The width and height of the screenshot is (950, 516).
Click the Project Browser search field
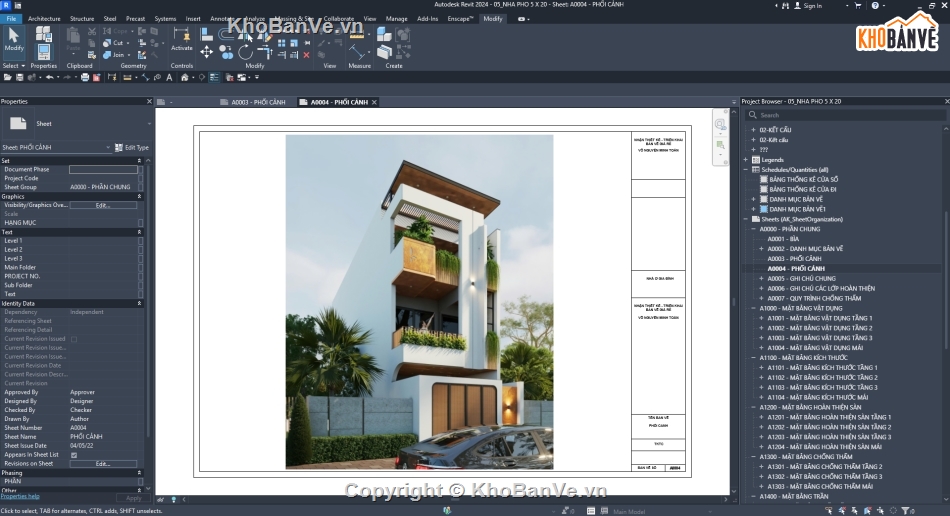point(845,115)
